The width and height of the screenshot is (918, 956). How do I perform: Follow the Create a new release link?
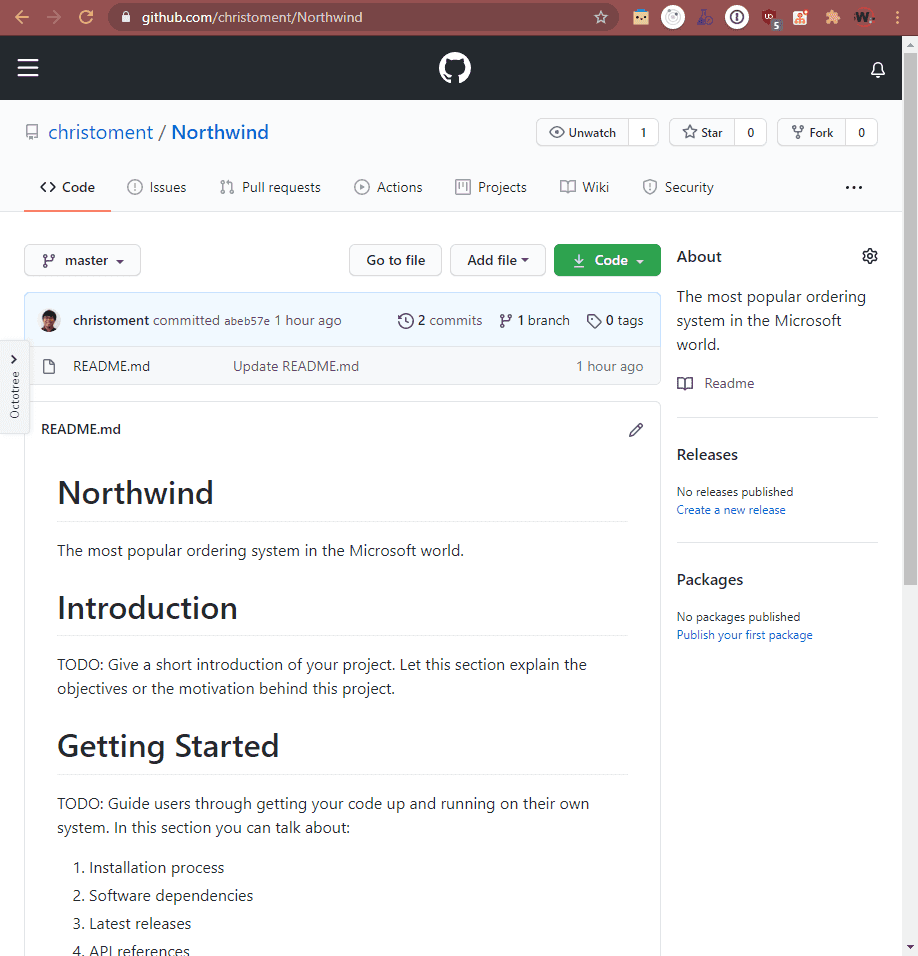tap(731, 510)
